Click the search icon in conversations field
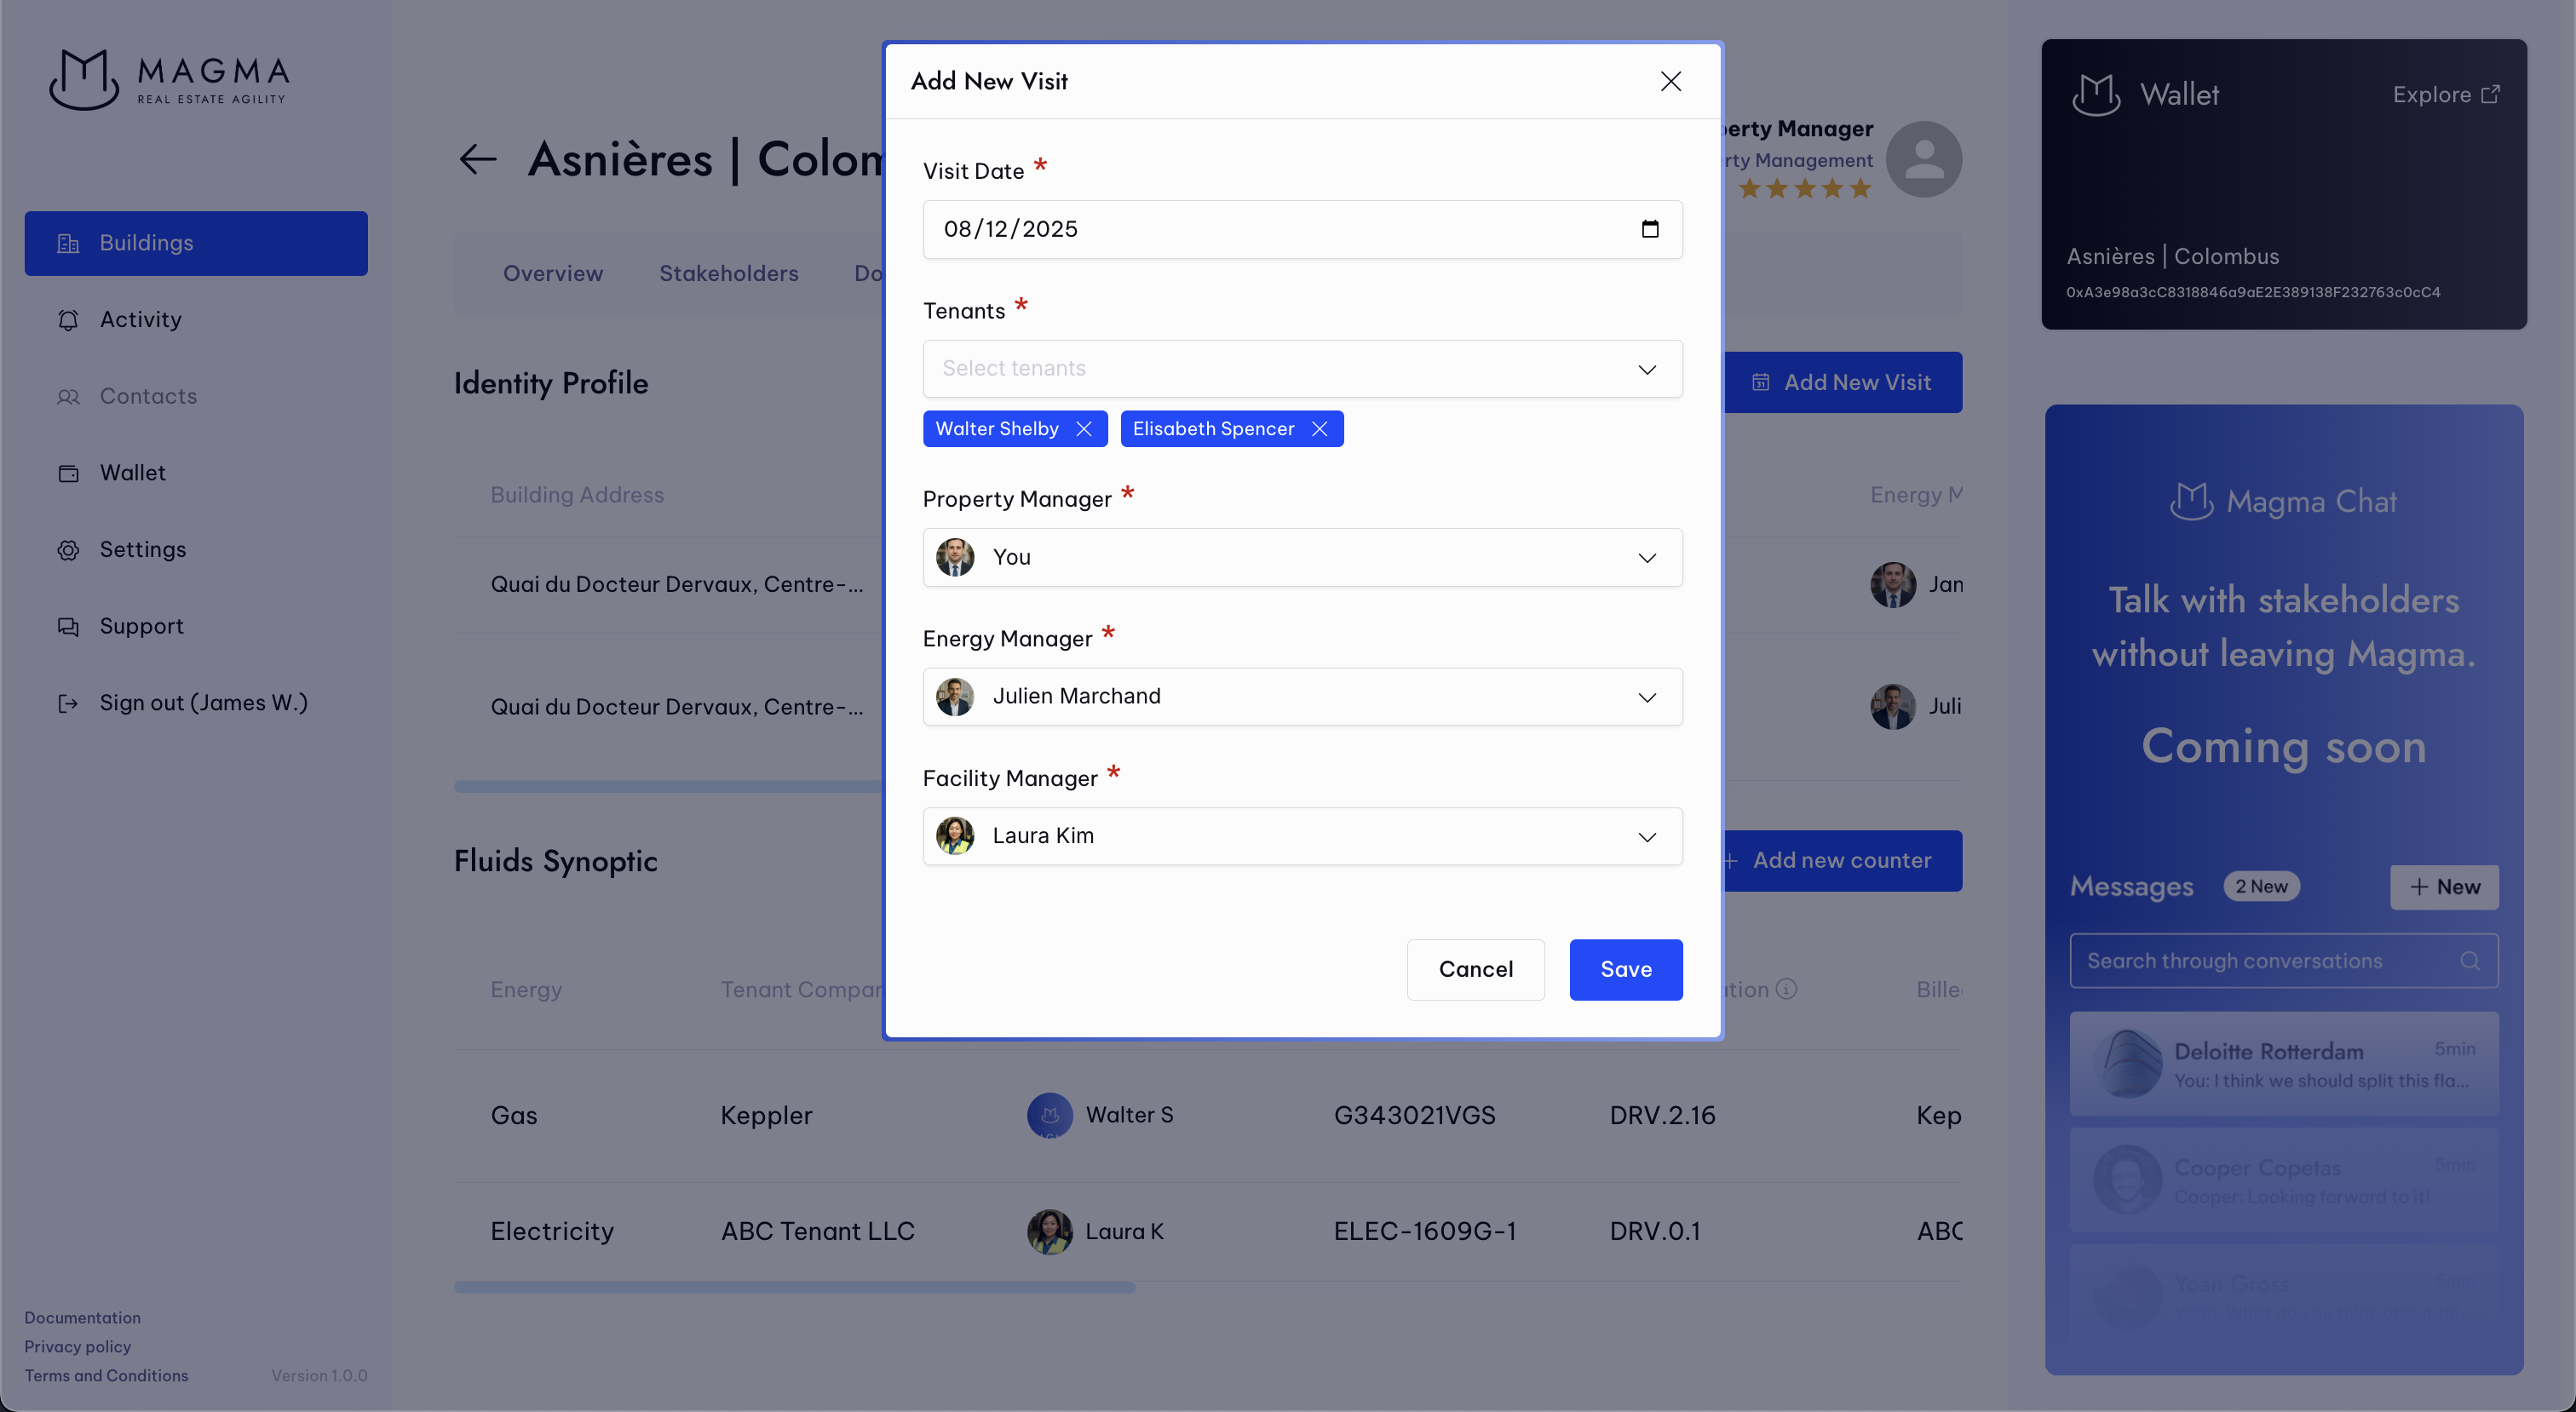Screen dimensions: 2576x1412 click(2469, 961)
